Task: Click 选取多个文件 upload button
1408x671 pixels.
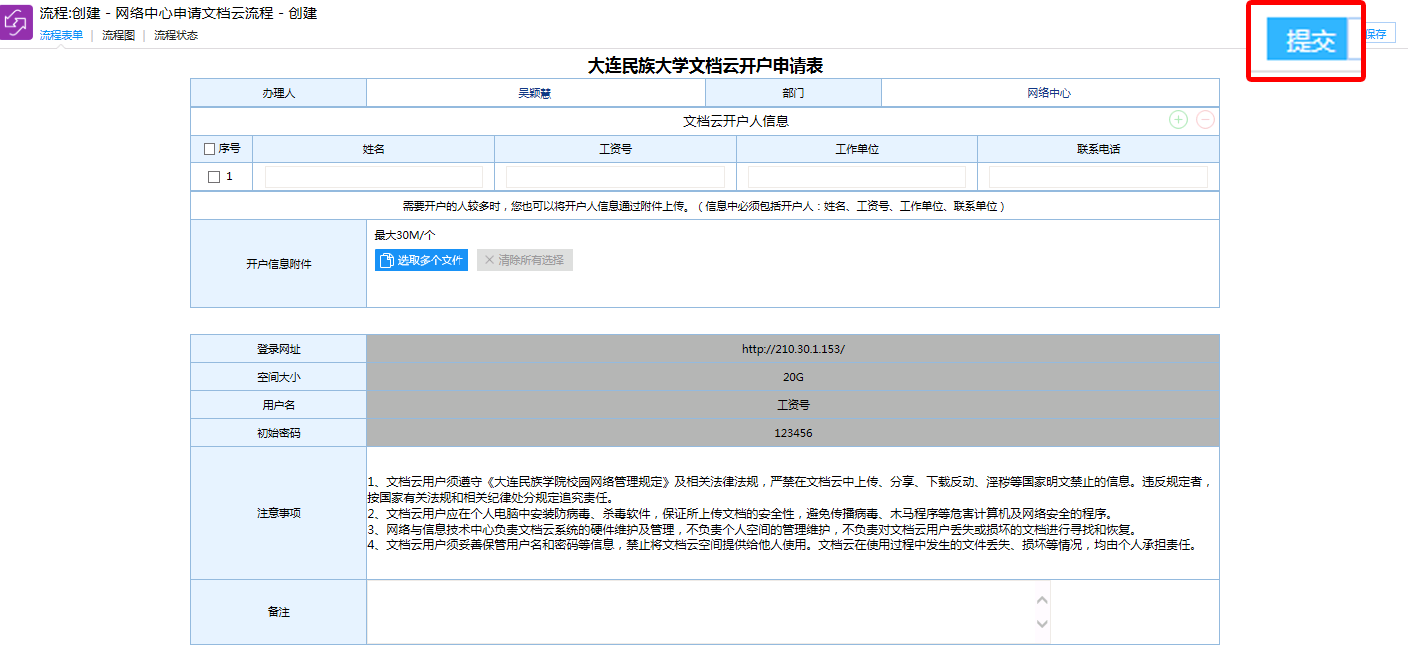Action: tap(421, 260)
